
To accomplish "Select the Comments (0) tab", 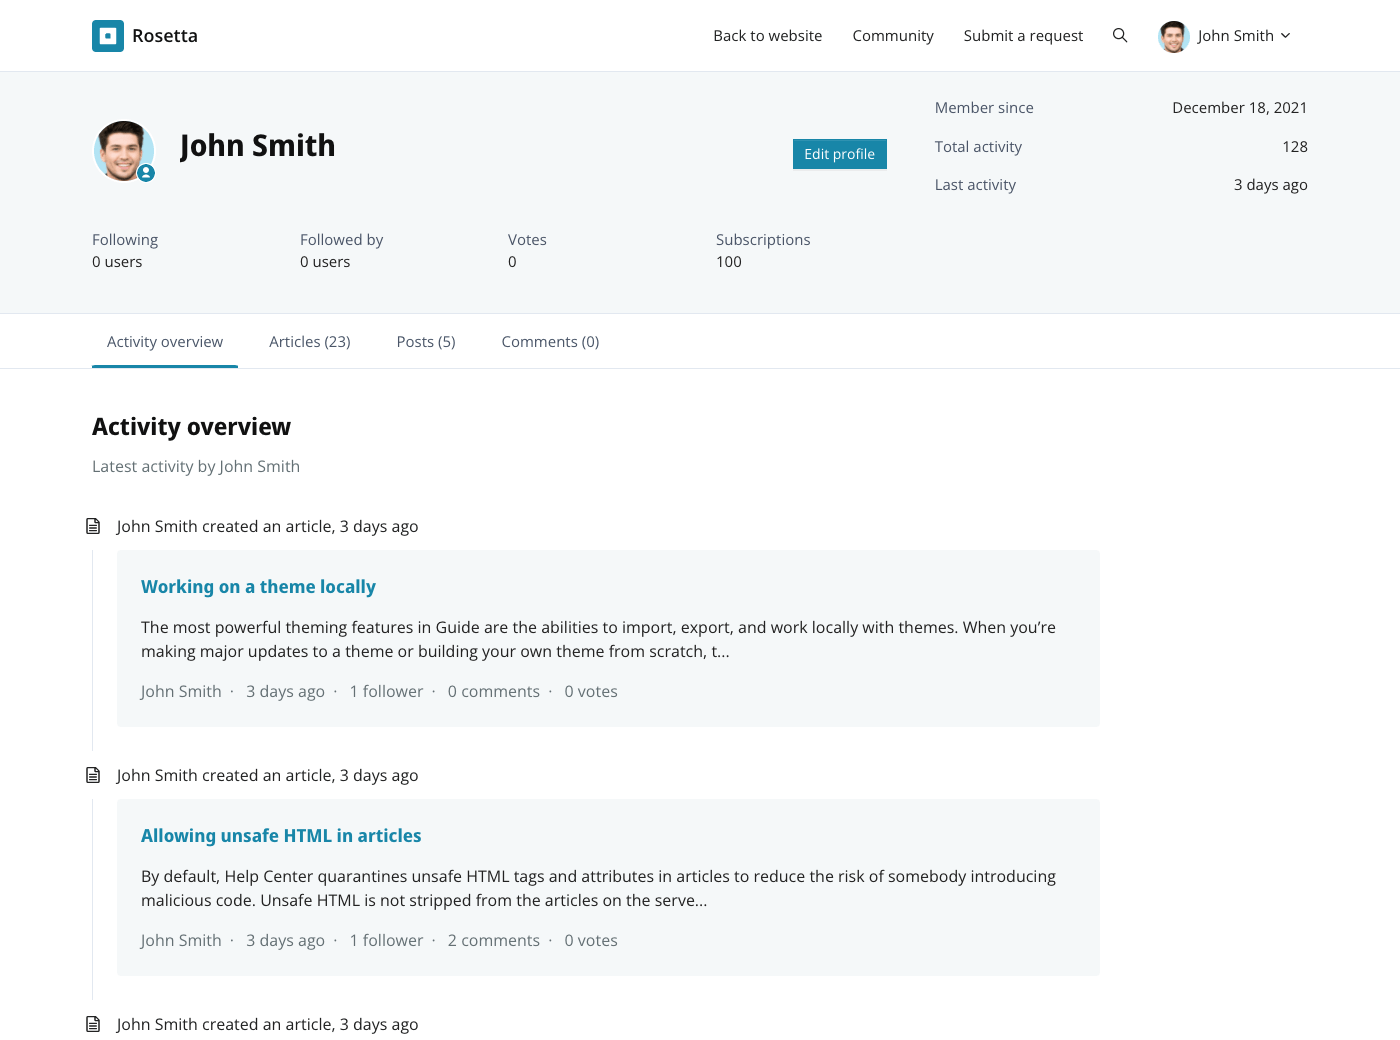I will click(550, 342).
